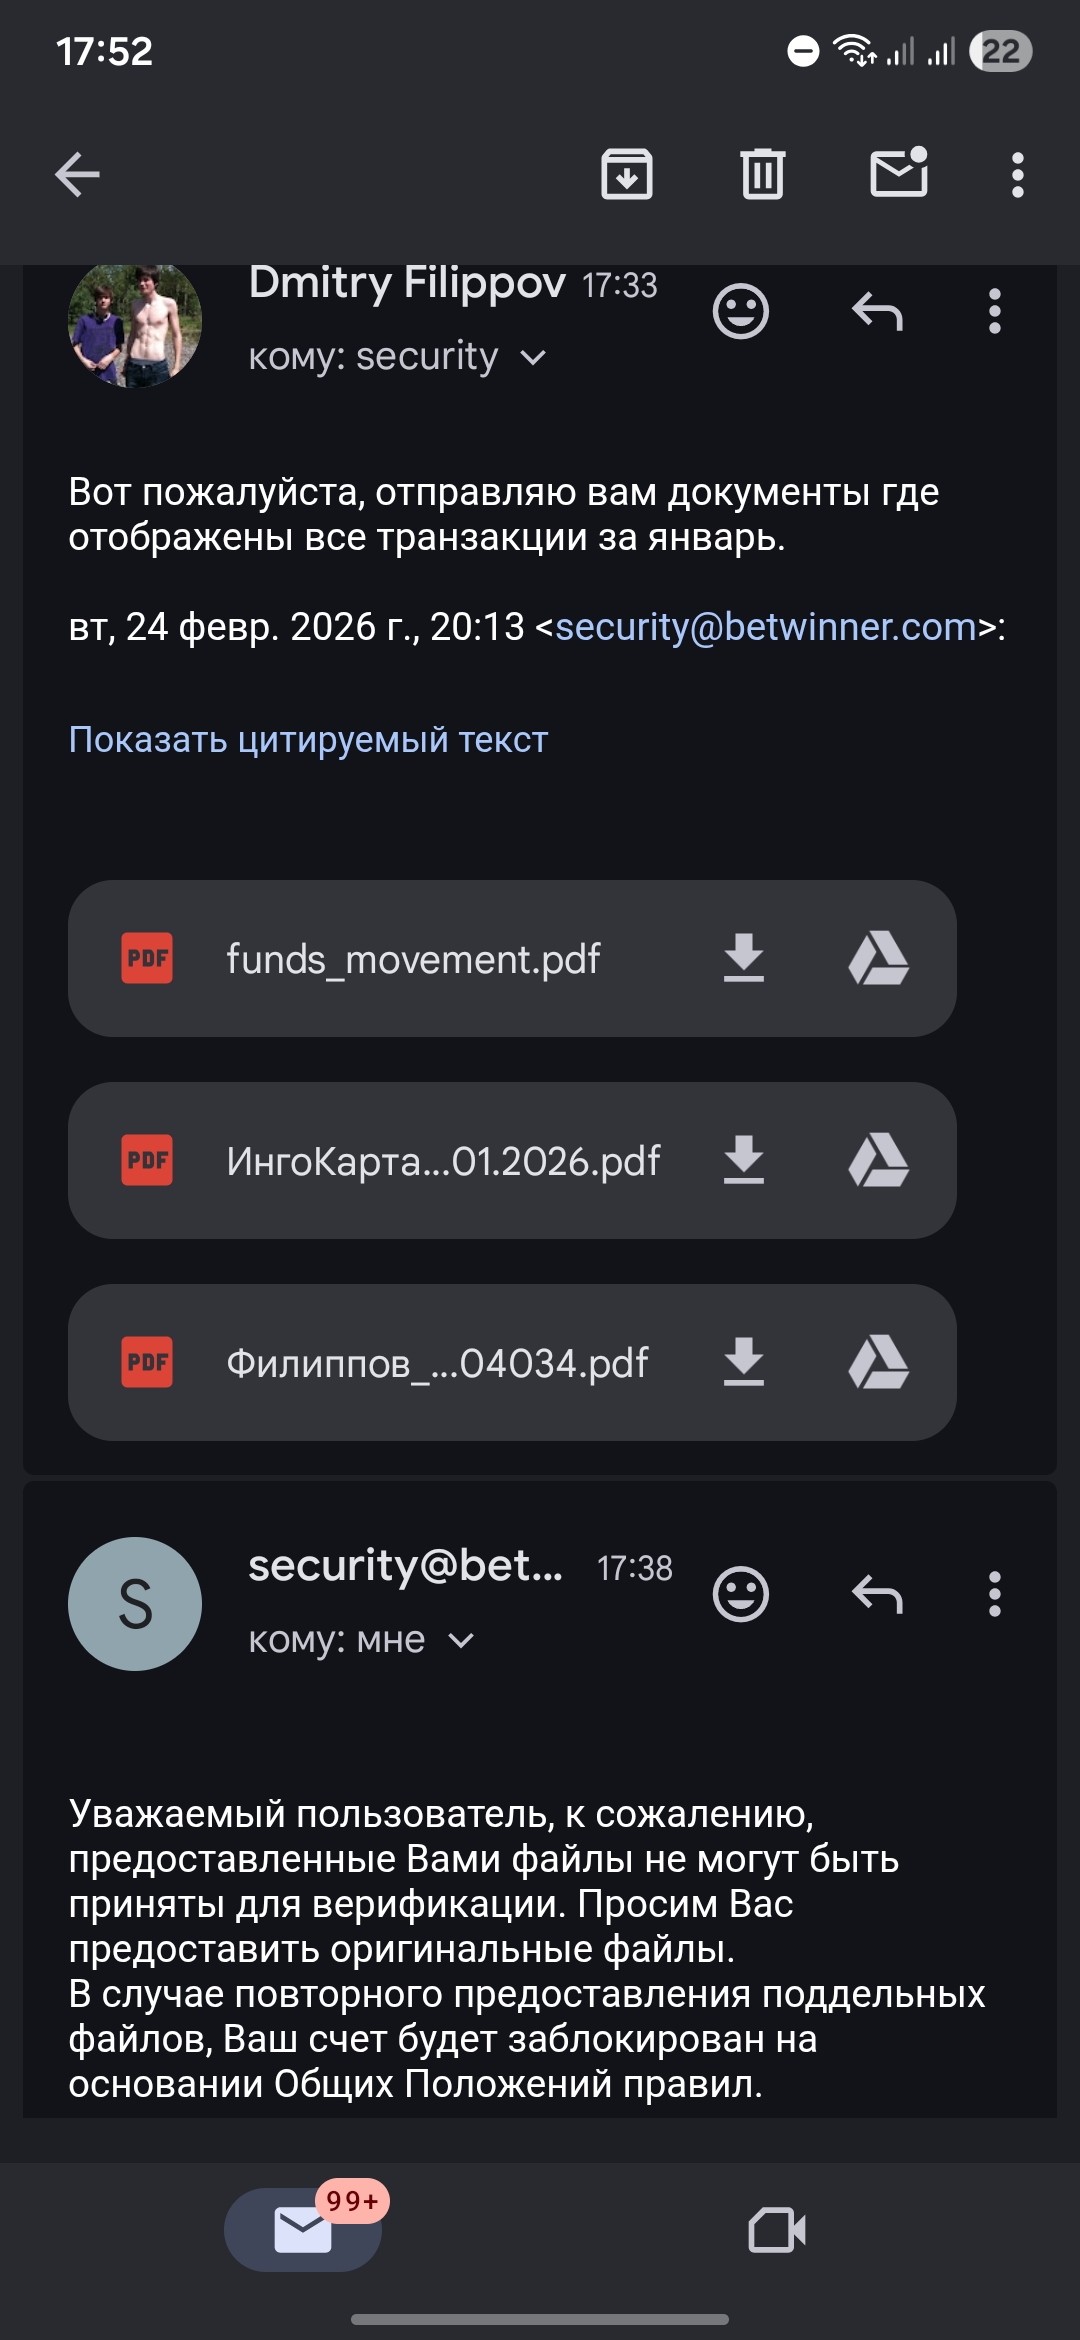Screen dimensions: 1080x2340
Task: Add emoji reaction to Dmitry Filippov's message
Action: point(740,312)
